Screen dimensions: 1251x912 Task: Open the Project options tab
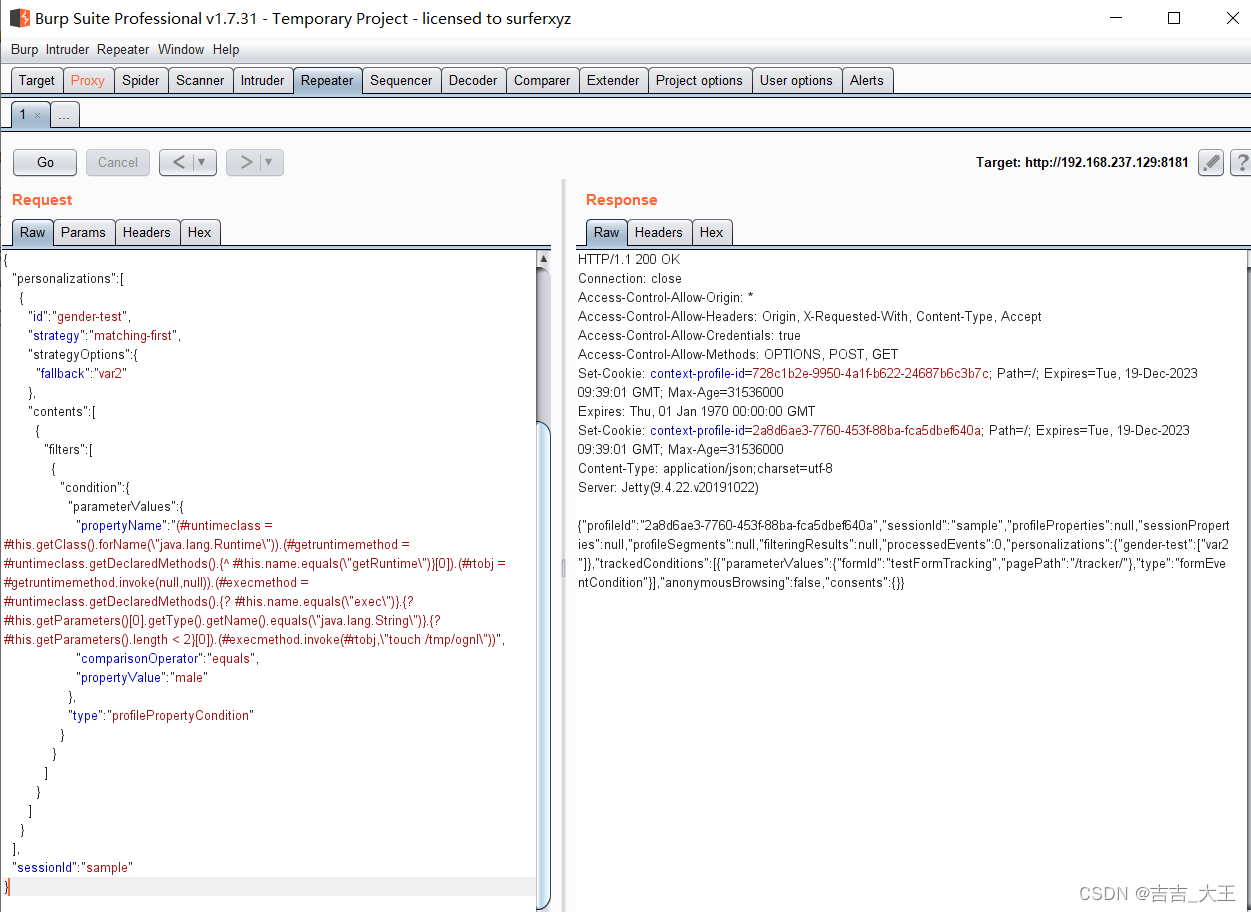click(x=699, y=80)
